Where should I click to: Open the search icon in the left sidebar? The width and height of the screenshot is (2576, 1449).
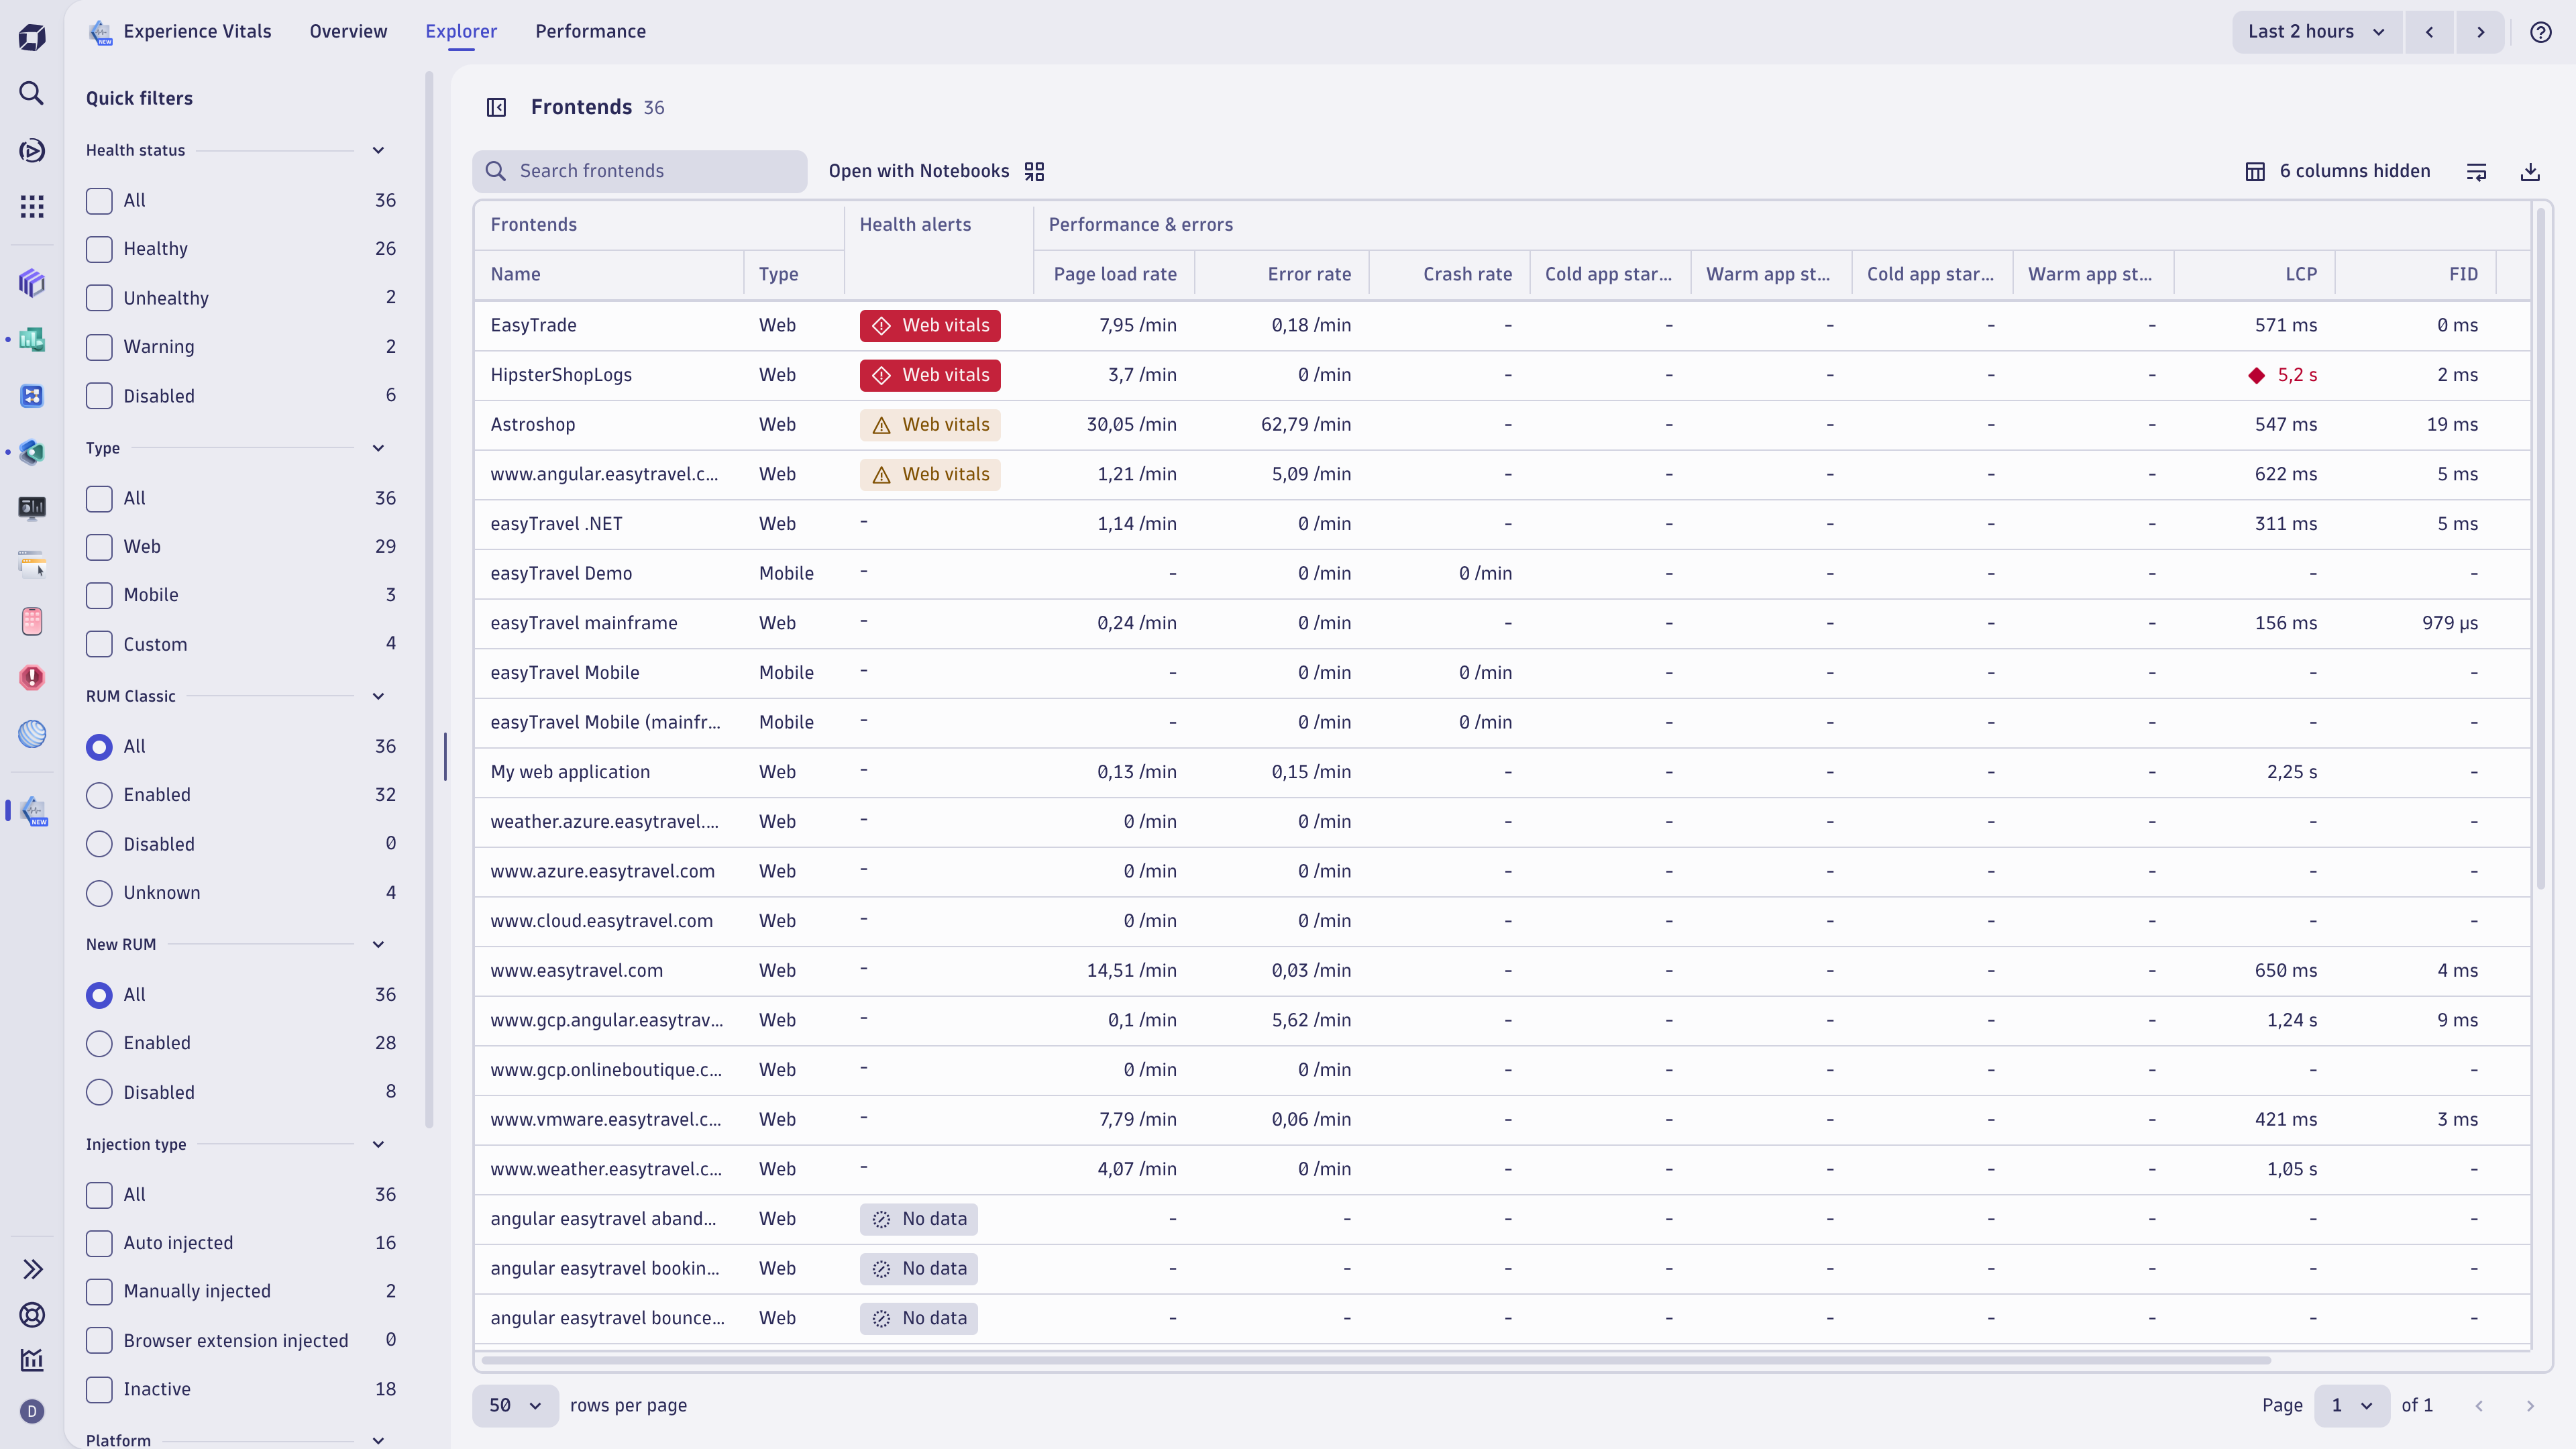pyautogui.click(x=31, y=93)
